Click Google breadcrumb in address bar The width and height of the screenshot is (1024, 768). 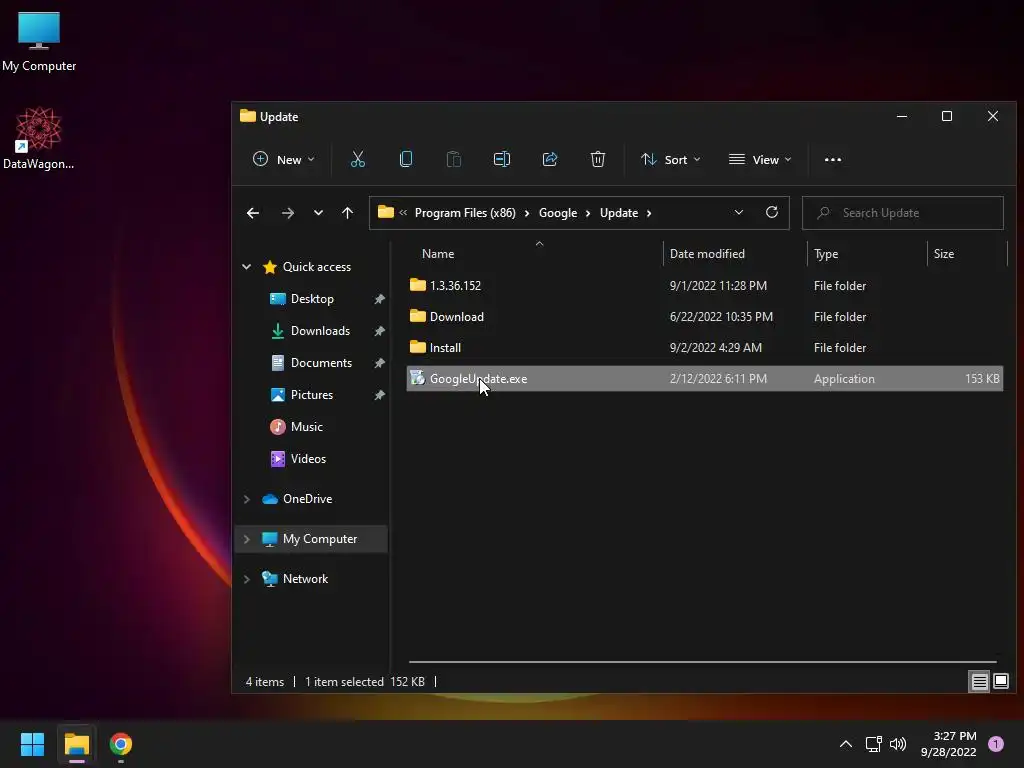tap(558, 213)
